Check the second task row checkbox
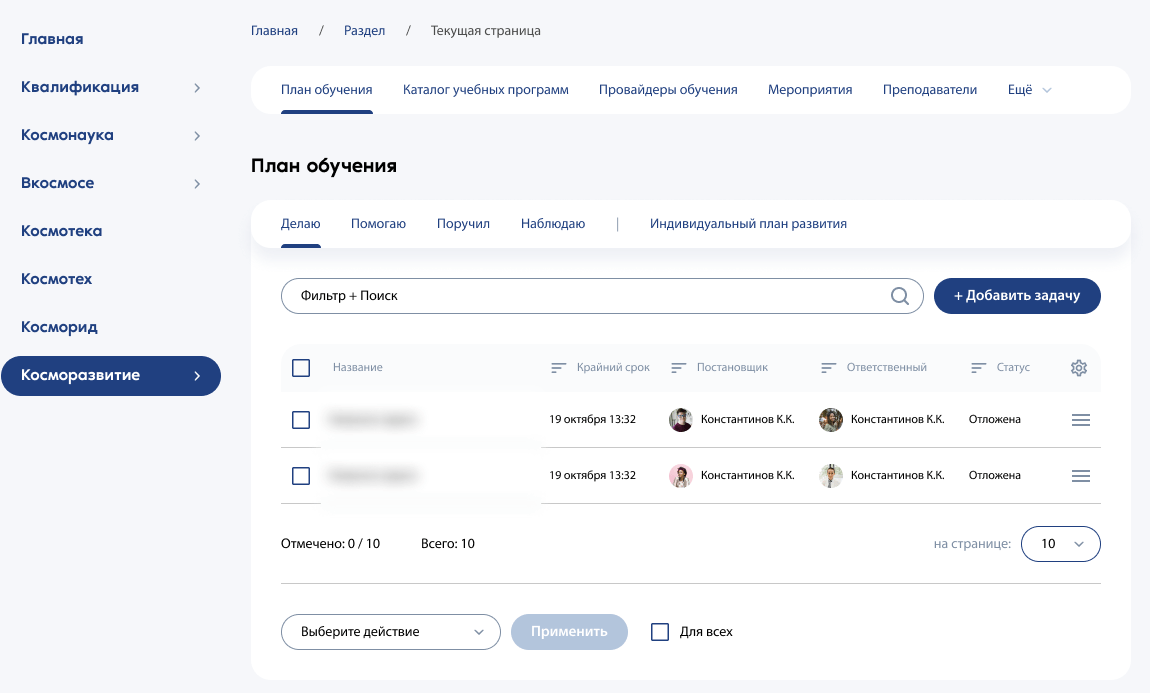The height and width of the screenshot is (693, 1150). [301, 476]
